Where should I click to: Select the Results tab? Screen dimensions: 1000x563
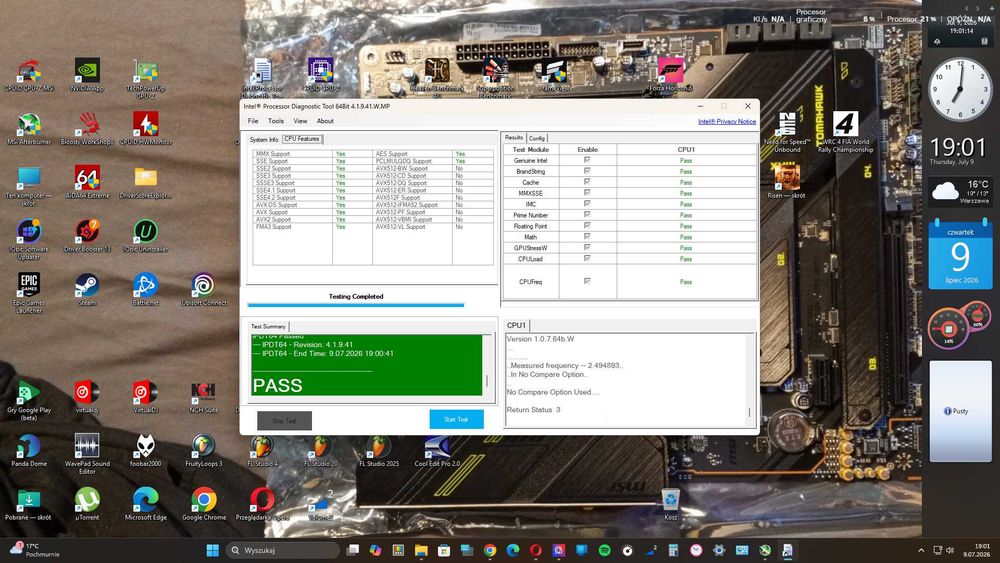click(x=514, y=138)
